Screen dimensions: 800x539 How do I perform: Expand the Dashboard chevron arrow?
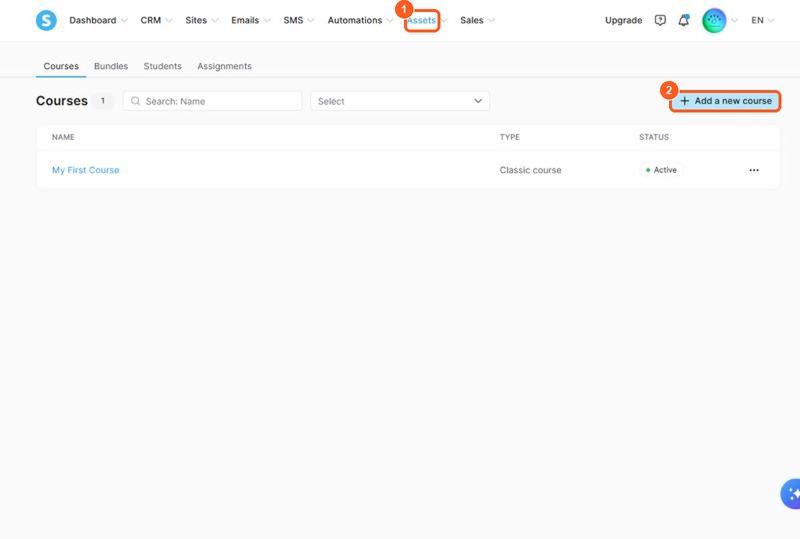point(123,20)
